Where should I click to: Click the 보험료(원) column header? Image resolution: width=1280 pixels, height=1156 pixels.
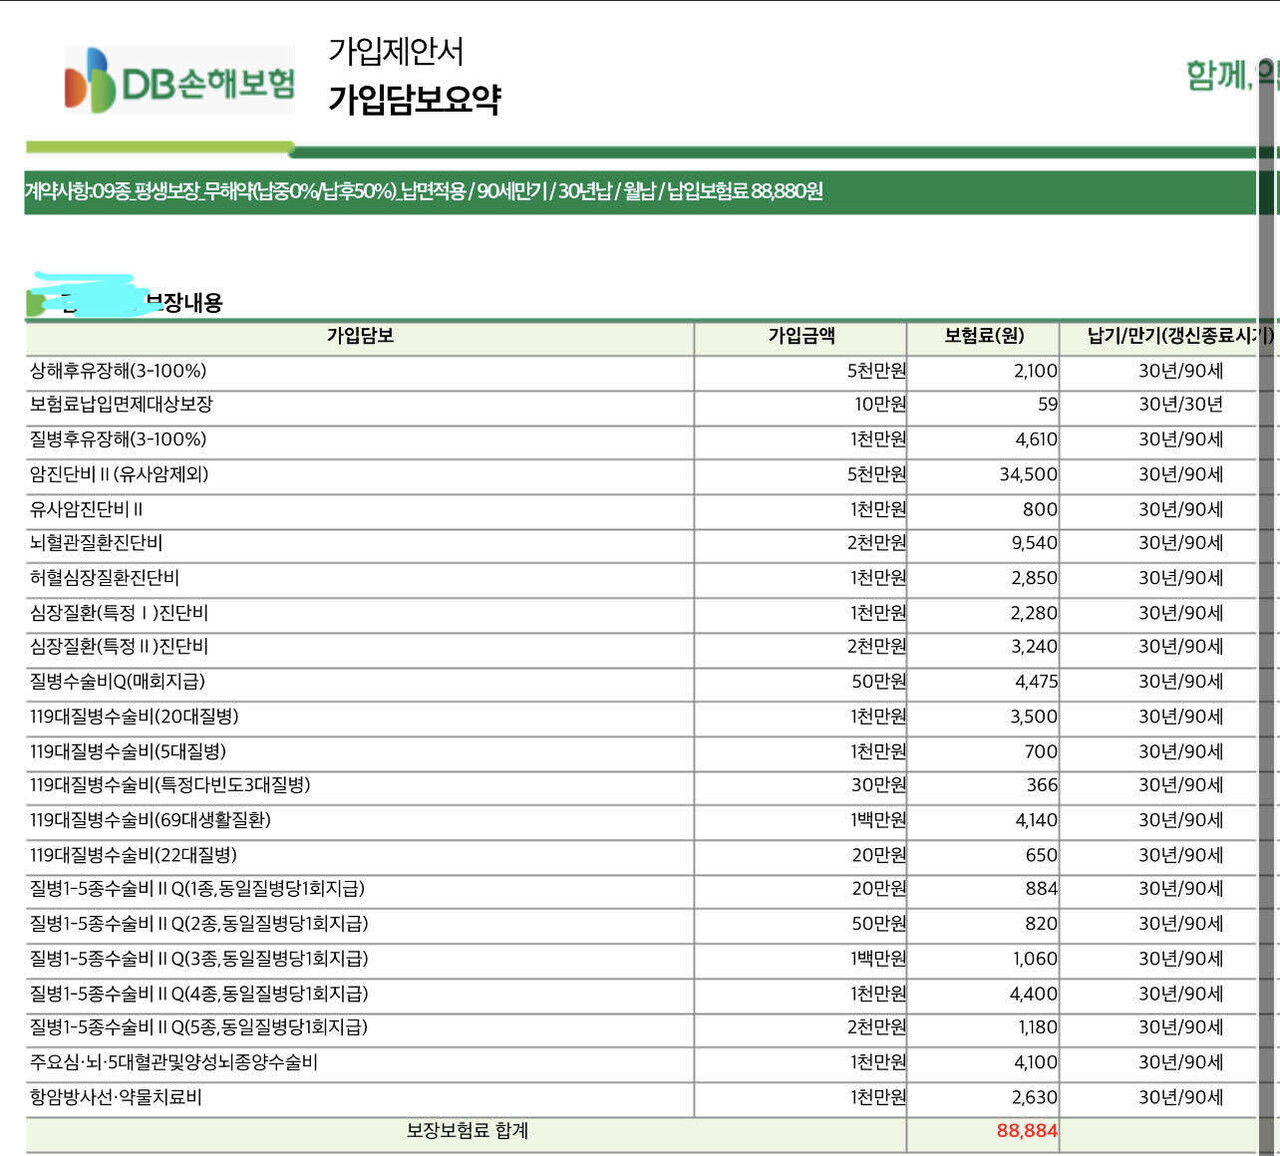(984, 336)
